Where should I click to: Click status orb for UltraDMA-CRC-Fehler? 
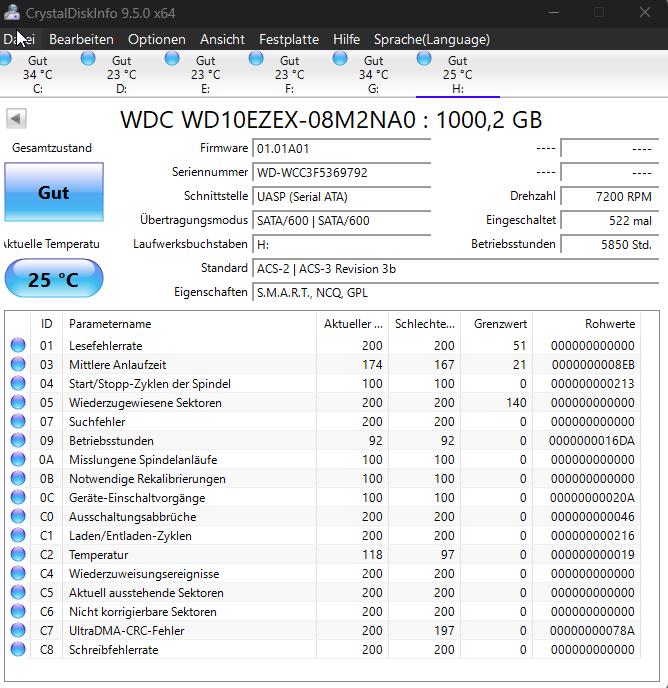[18, 631]
